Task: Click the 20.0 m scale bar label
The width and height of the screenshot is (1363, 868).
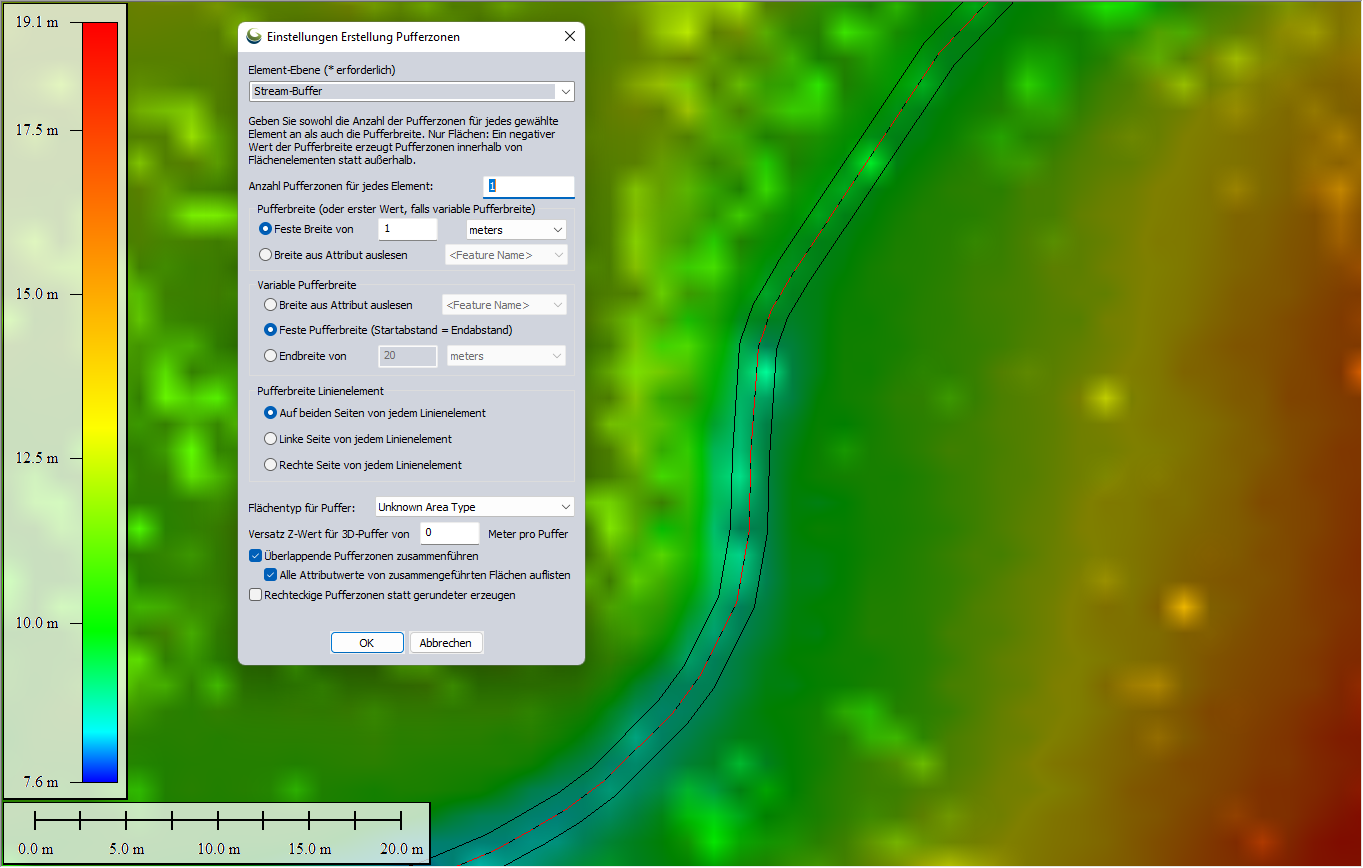Action: pyautogui.click(x=402, y=849)
